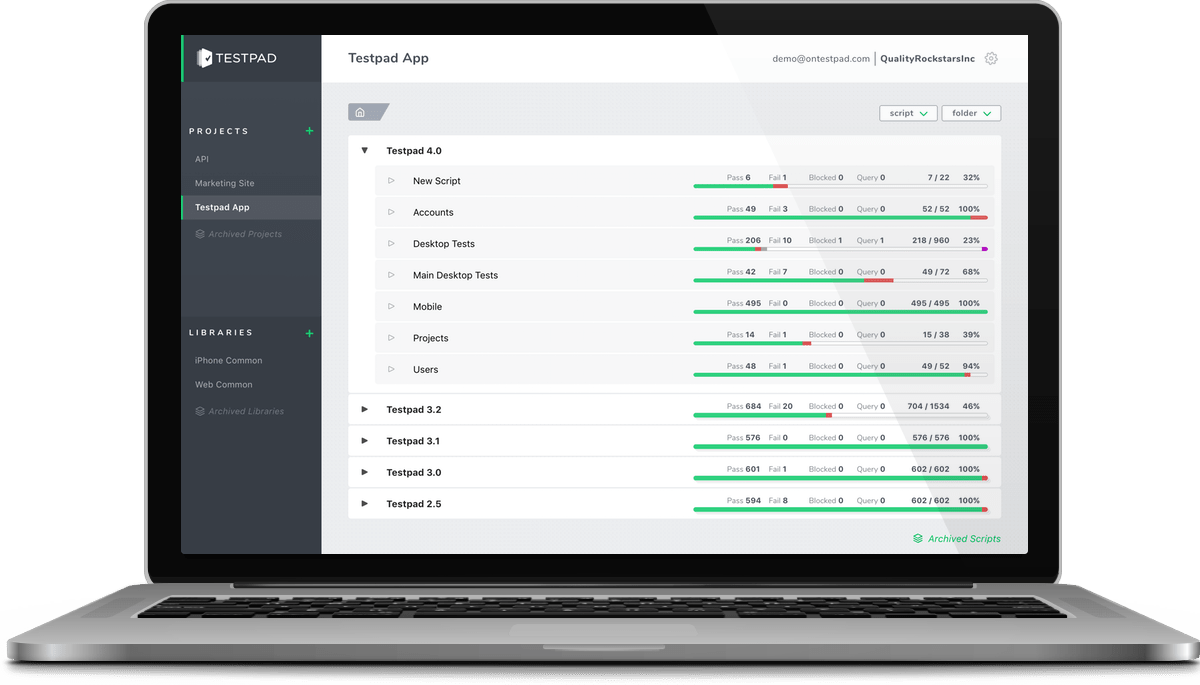Click the play triangle beside New Script
Screen dimensions: 1200x685
(392, 181)
